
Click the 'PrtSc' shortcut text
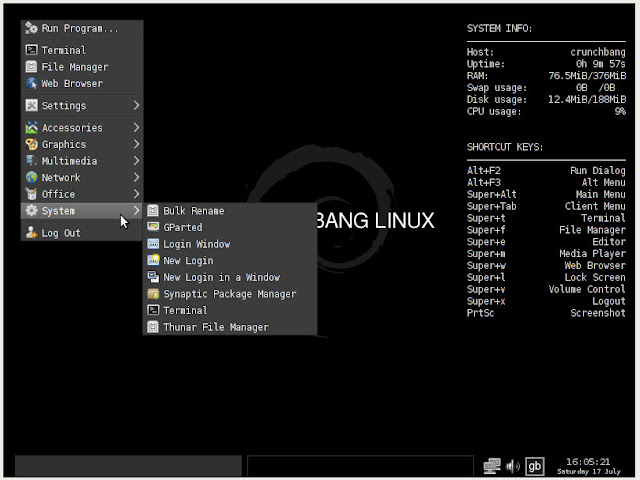[x=480, y=313]
